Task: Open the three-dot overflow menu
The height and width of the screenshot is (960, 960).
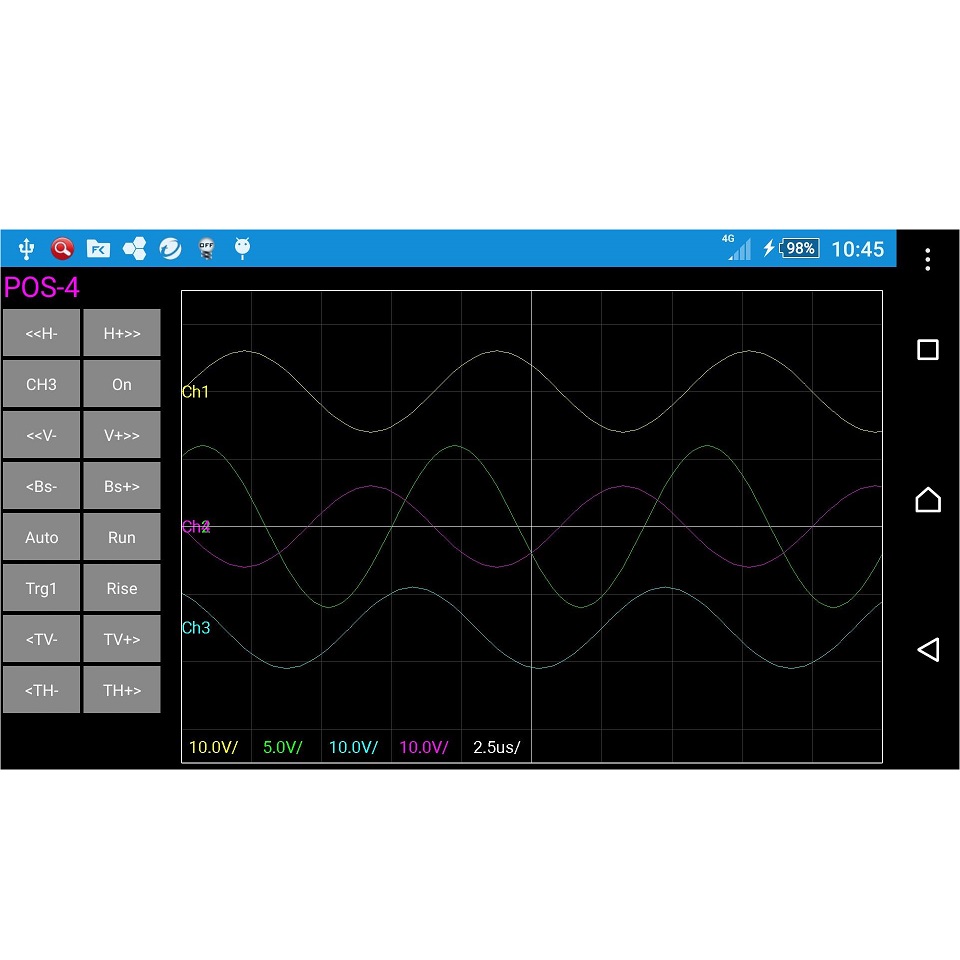Action: 927,259
